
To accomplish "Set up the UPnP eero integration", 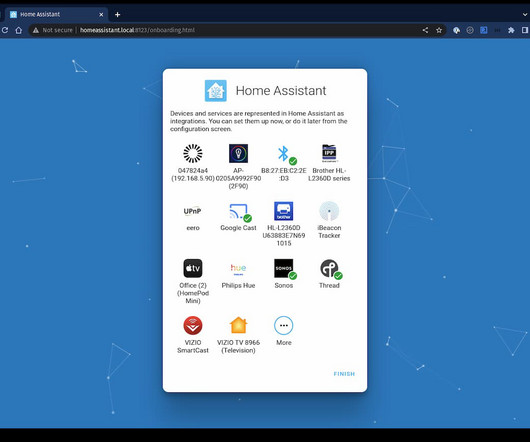I will click(x=193, y=211).
